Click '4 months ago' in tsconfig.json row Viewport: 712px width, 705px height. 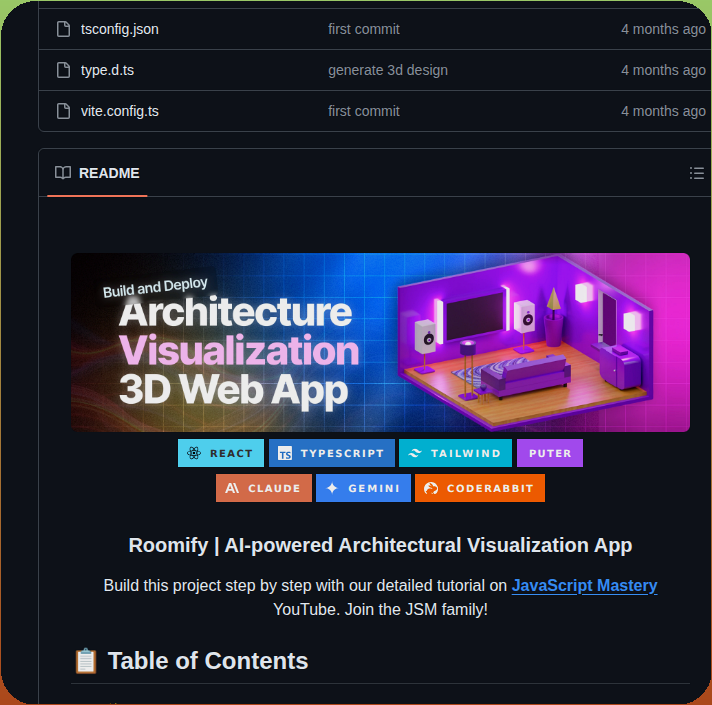coord(663,29)
